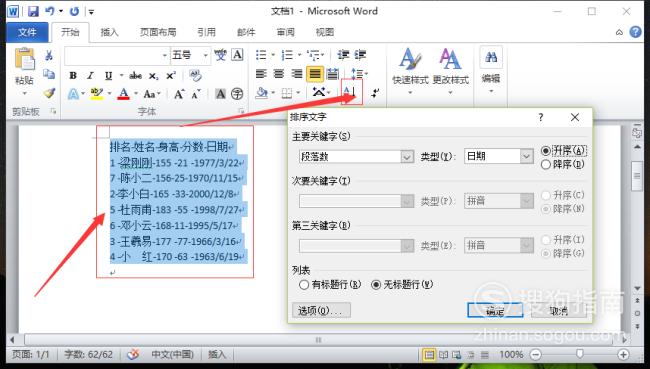Switch to the 插入 ribbon tab
650x369 pixels.
tap(109, 32)
